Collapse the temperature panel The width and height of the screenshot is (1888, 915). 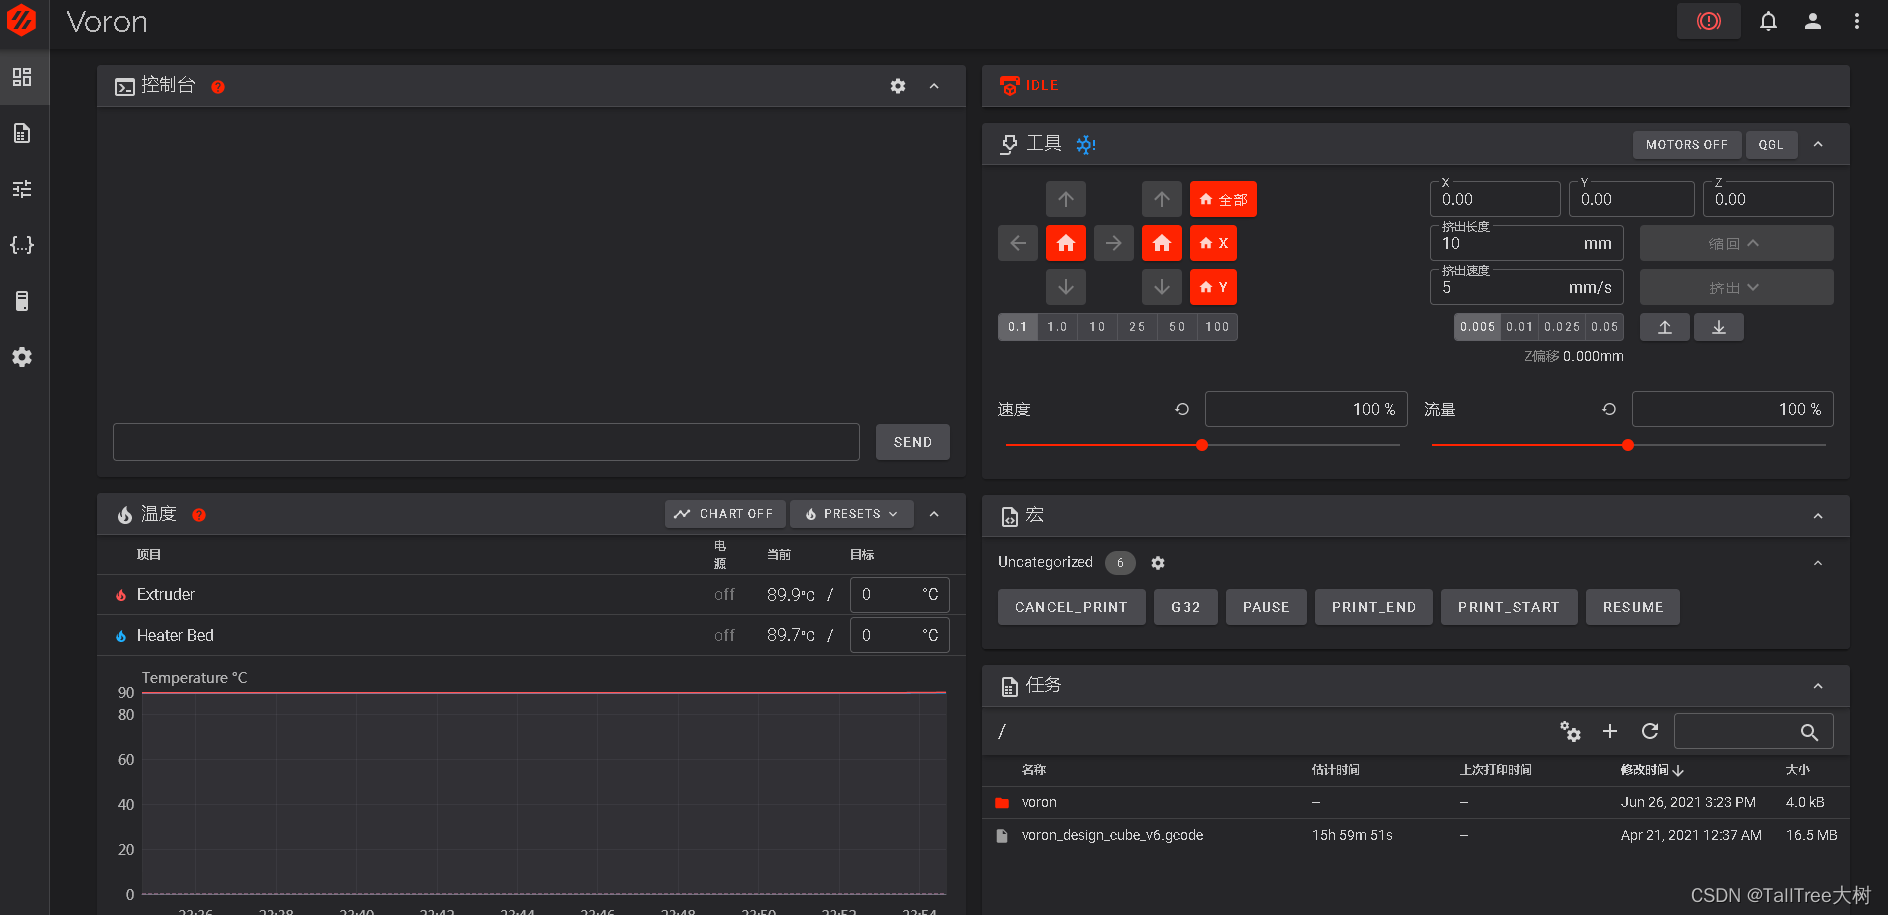934,514
